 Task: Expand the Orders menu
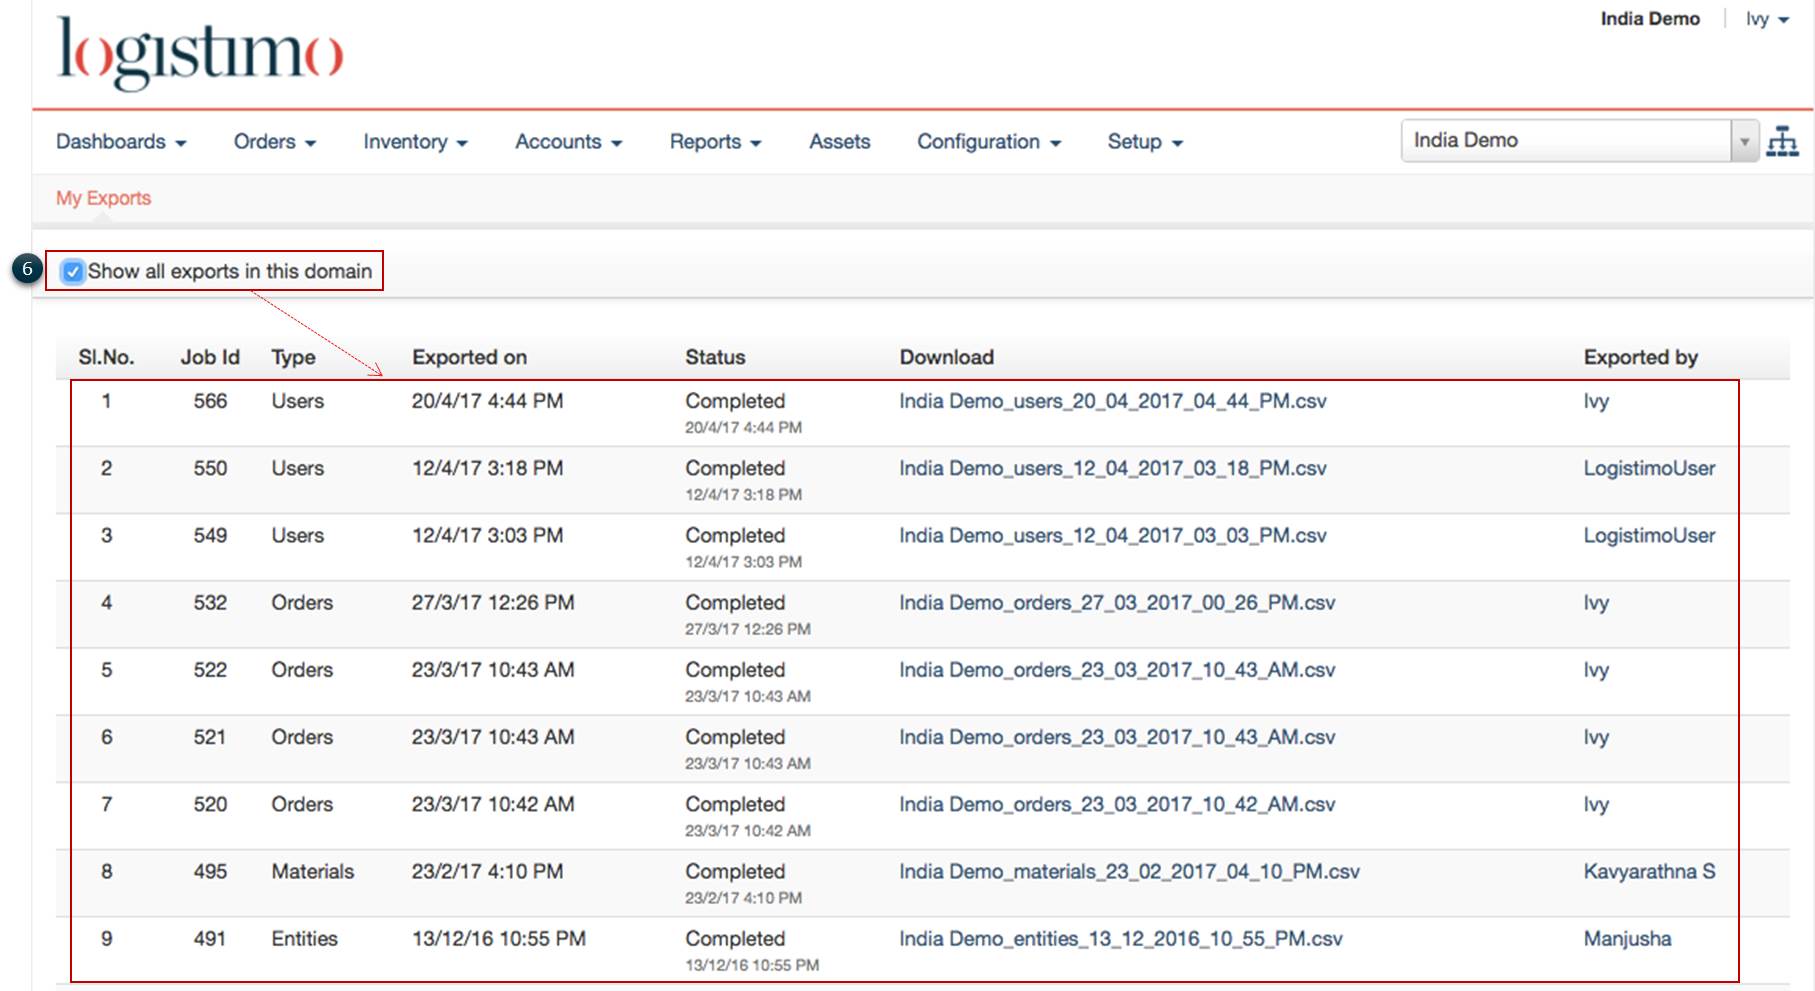point(275,142)
